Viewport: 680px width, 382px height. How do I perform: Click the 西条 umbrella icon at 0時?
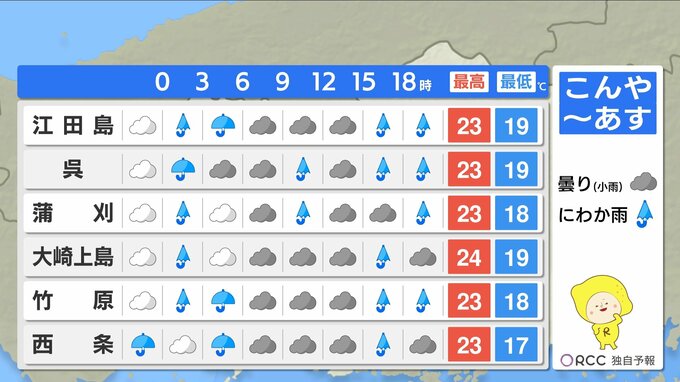pyautogui.click(x=143, y=345)
